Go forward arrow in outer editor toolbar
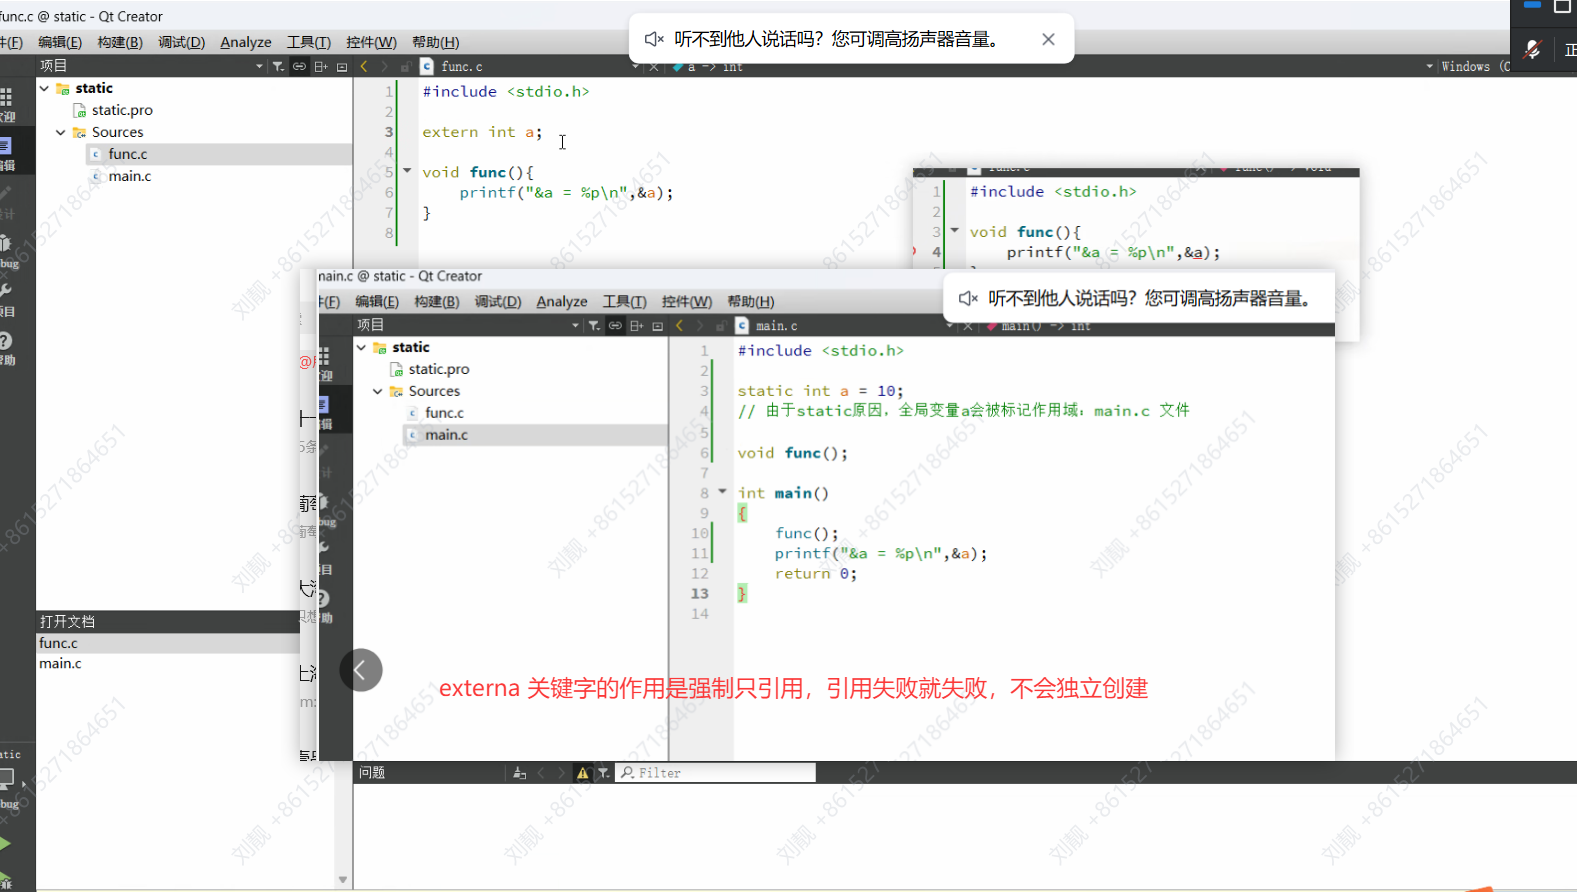The width and height of the screenshot is (1577, 892). tap(384, 66)
